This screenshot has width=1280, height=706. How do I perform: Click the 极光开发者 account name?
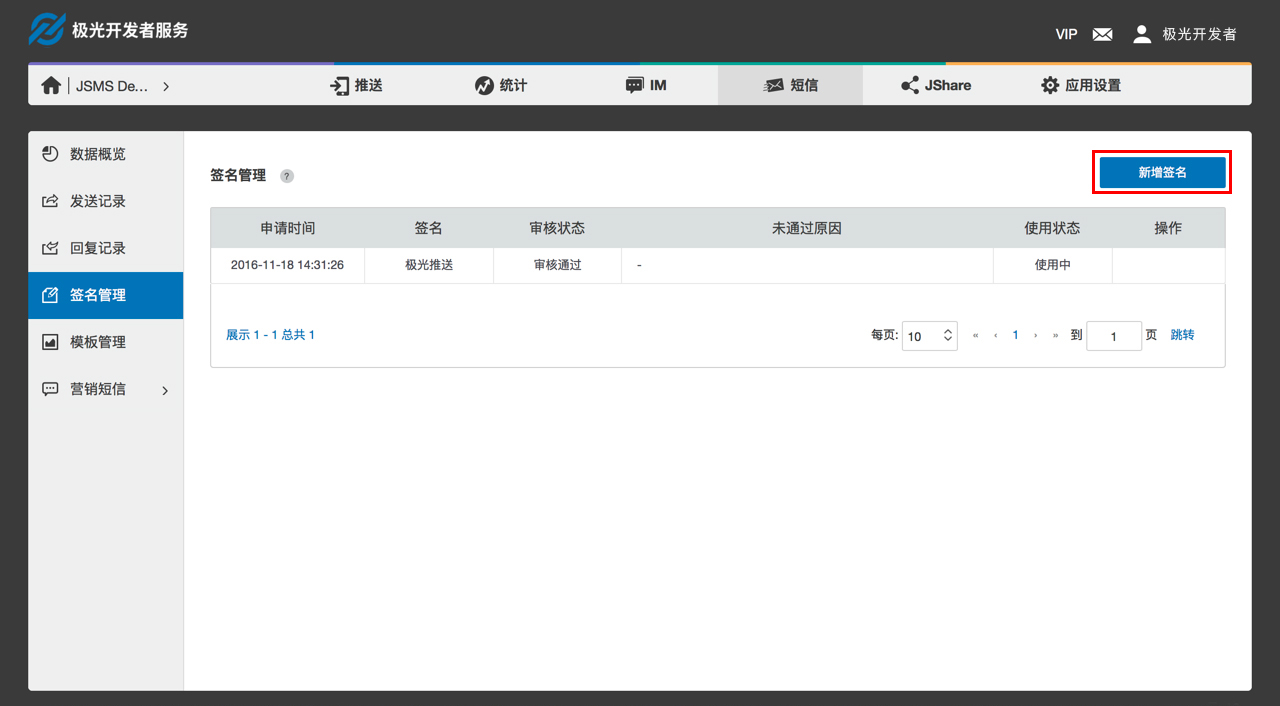(x=1199, y=34)
